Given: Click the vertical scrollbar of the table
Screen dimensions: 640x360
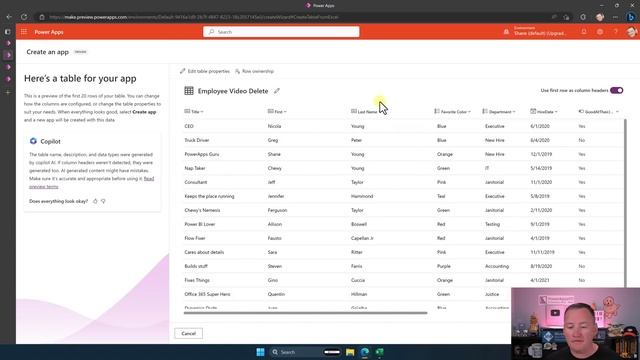Looking at the screenshot, I should point(624,202).
